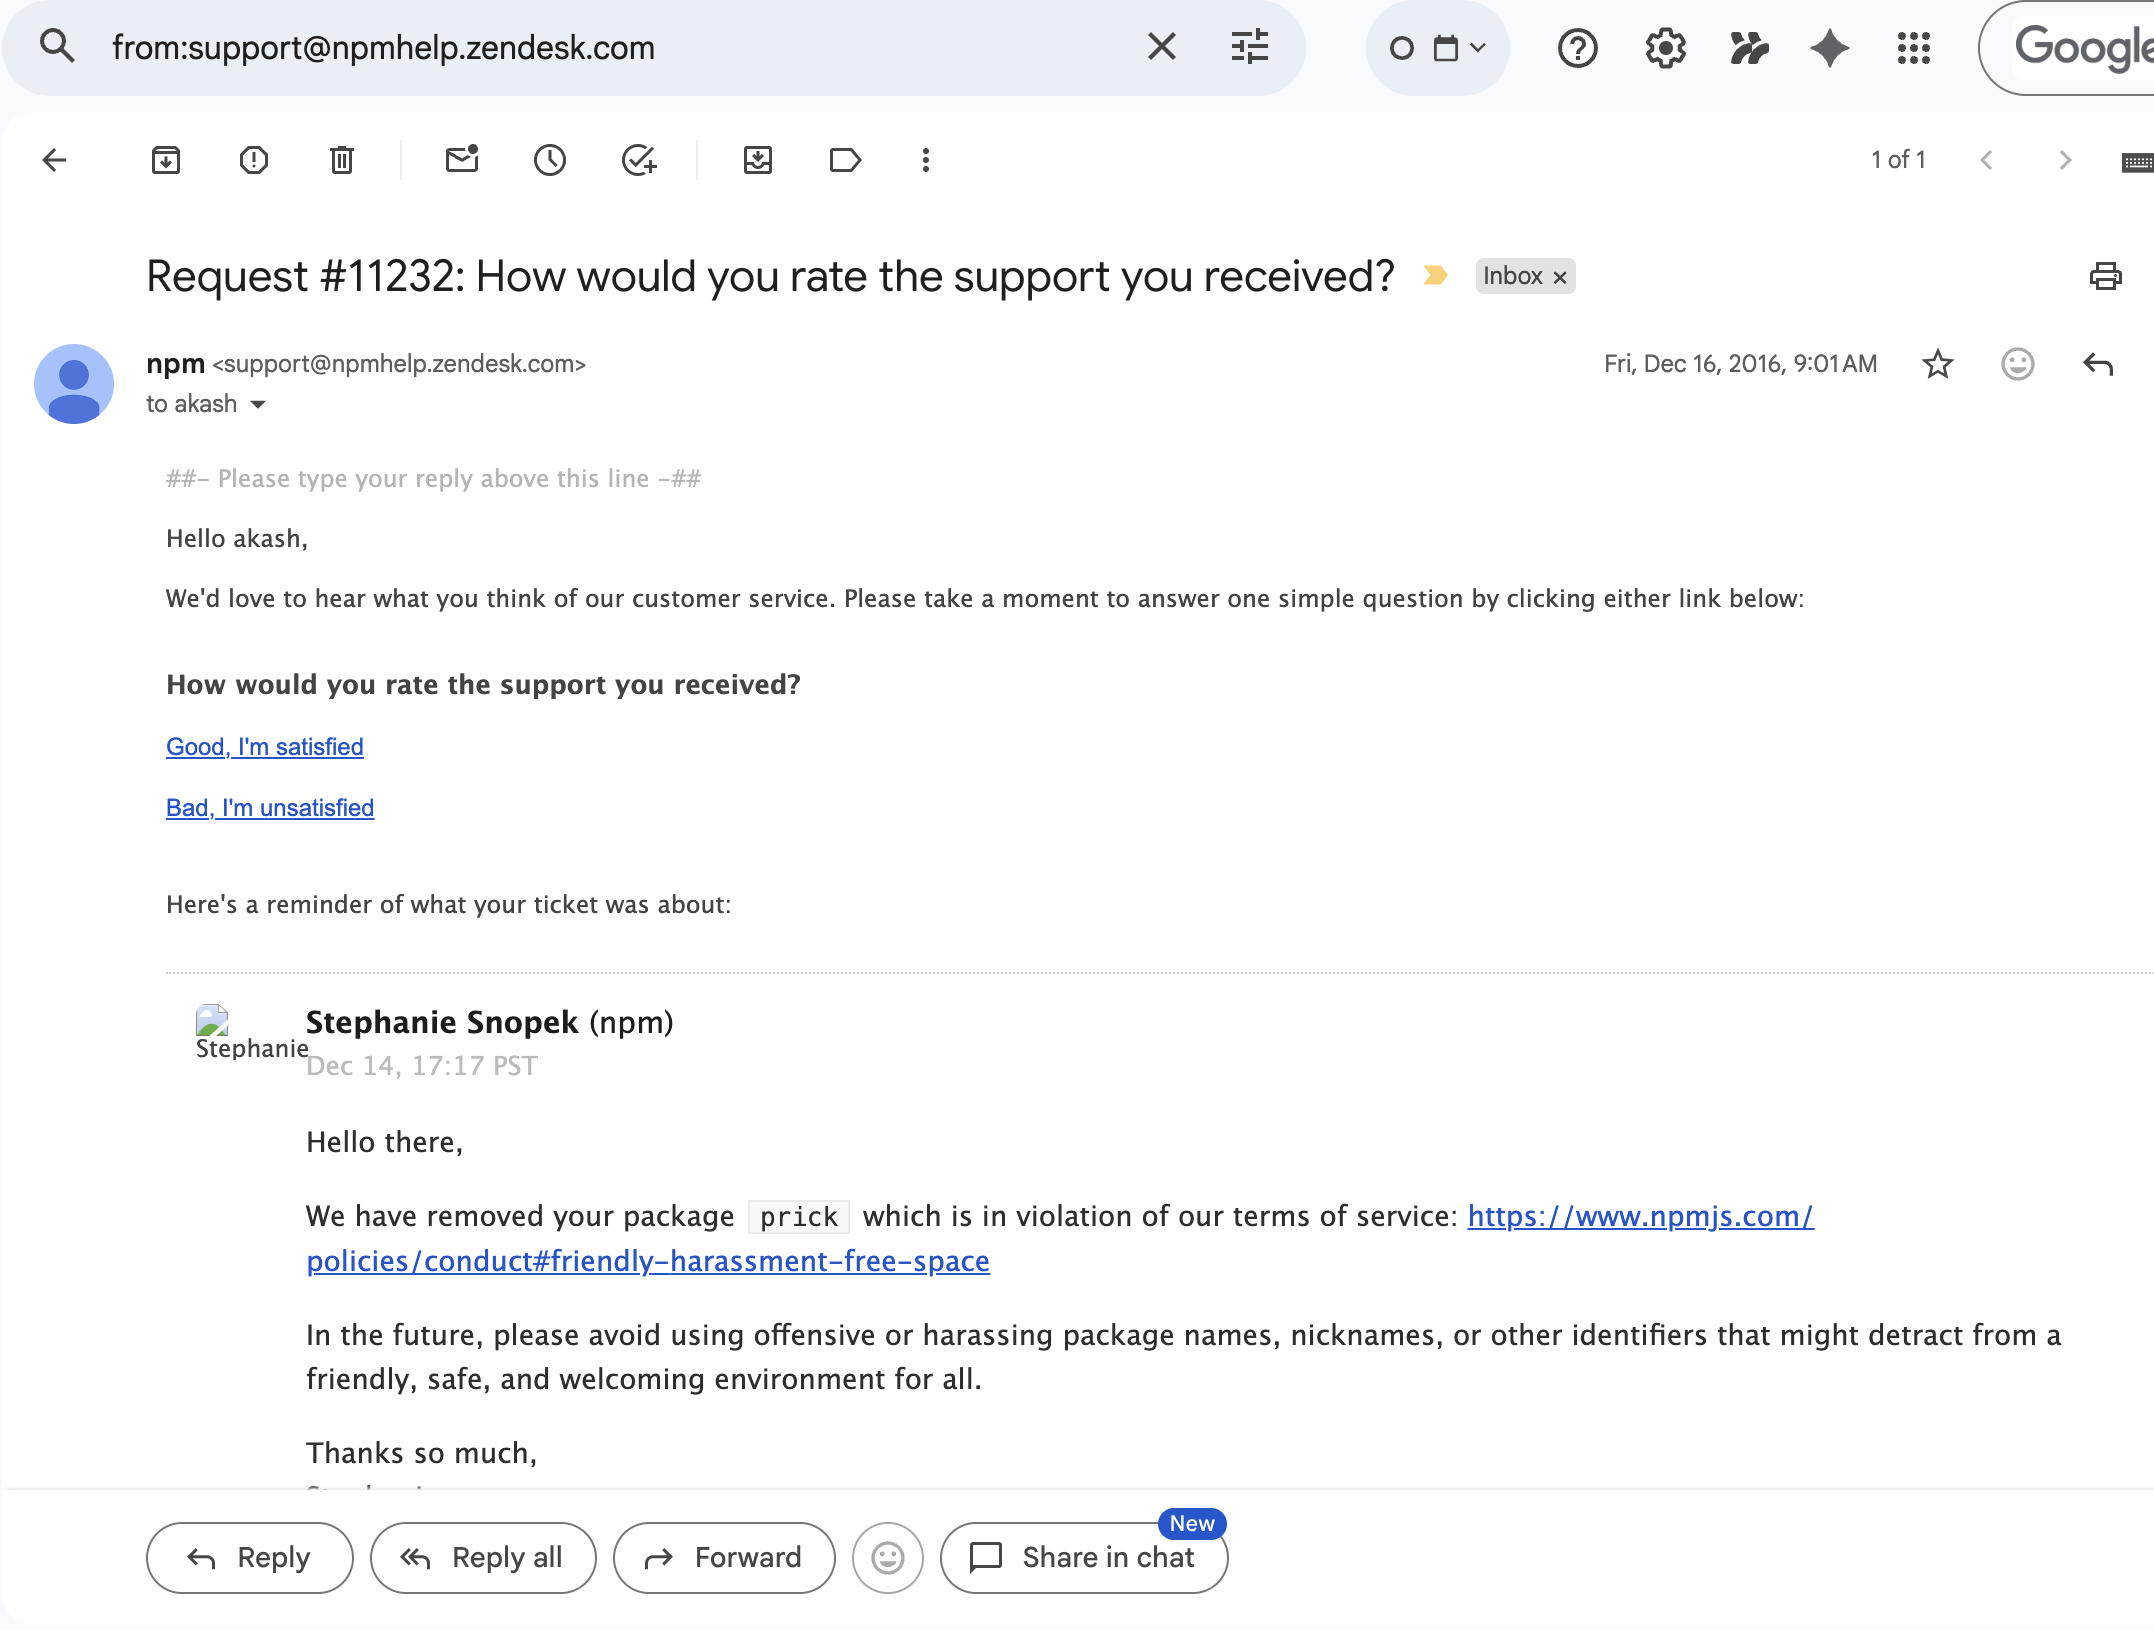Expand the 'to akash' recipient details
The height and width of the screenshot is (1630, 2154).
click(258, 404)
